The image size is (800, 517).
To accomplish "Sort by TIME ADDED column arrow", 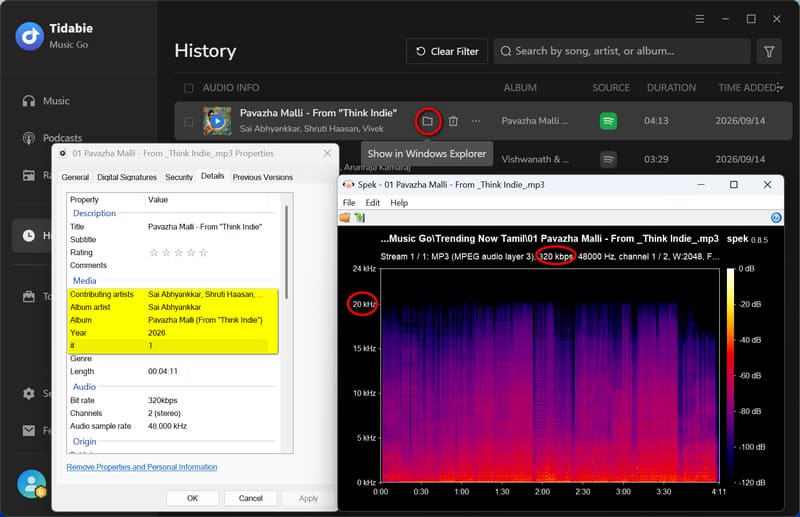I will pyautogui.click(x=780, y=88).
